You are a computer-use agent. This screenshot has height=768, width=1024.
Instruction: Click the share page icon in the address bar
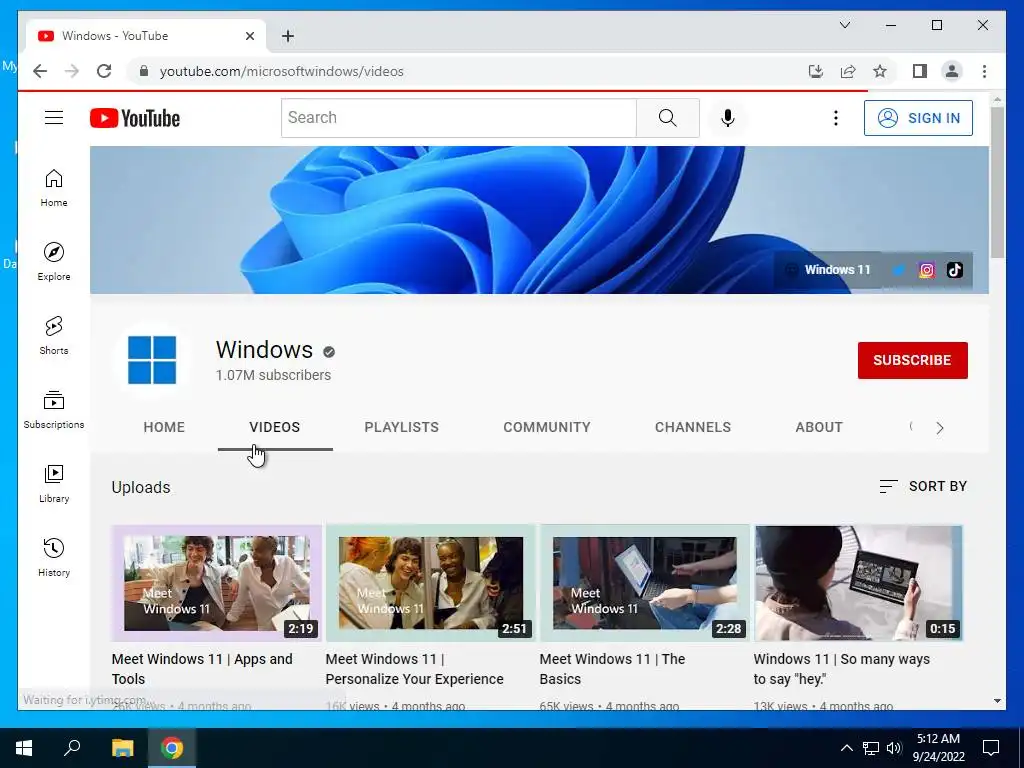point(848,71)
